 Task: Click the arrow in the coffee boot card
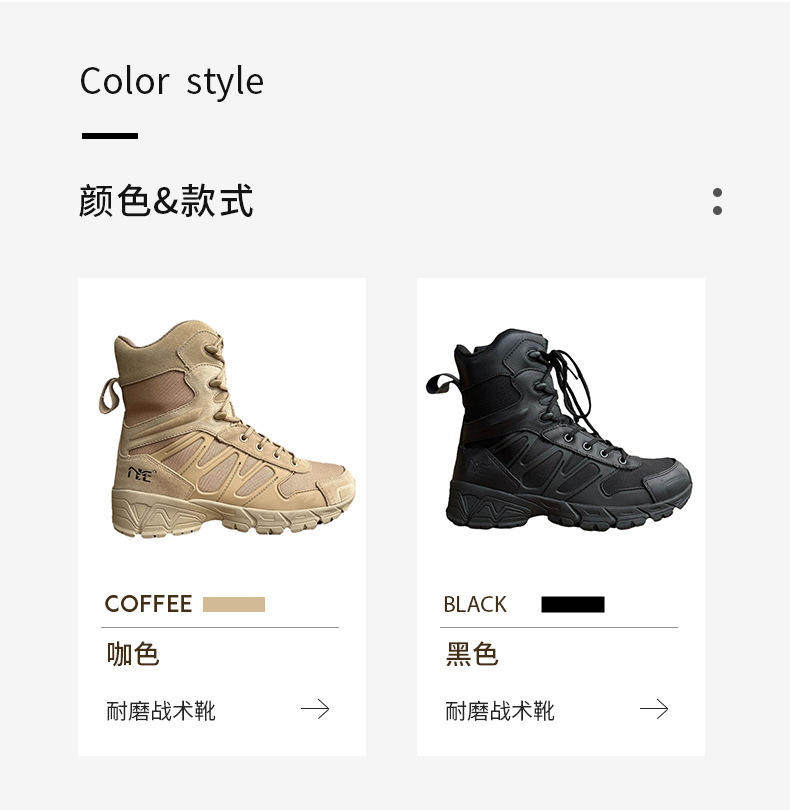[315, 709]
